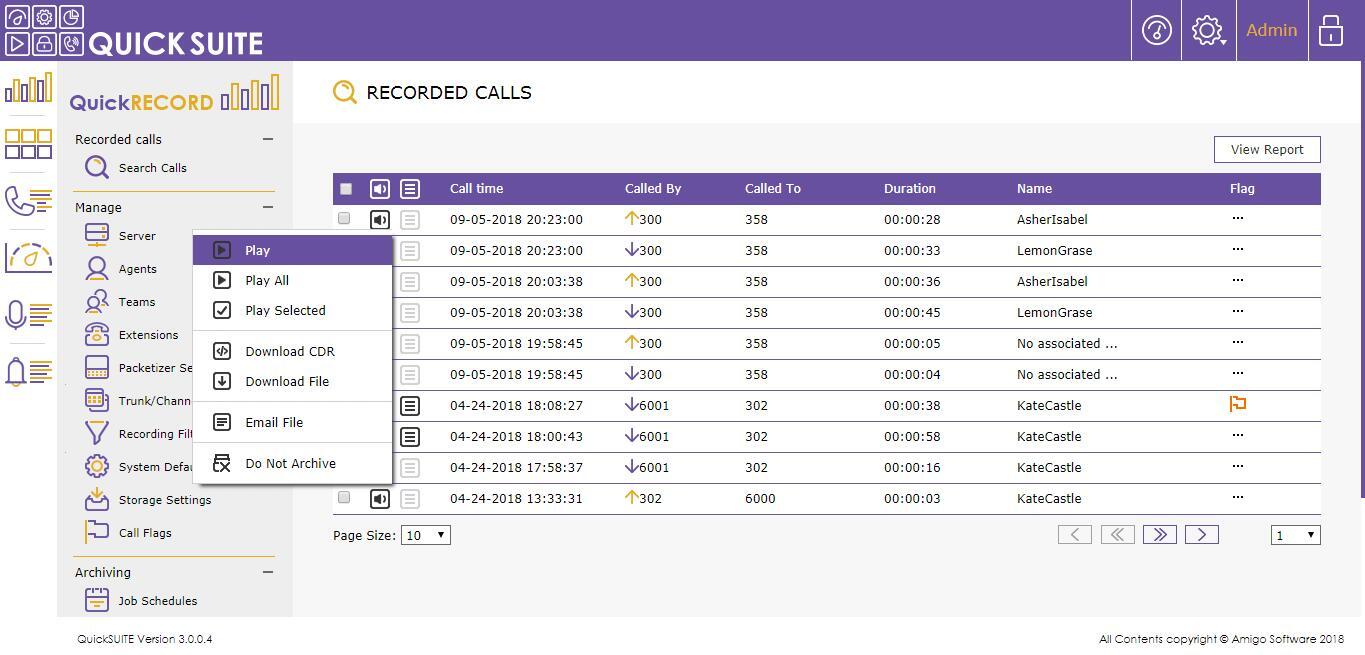This screenshot has width=1365, height=655.
Task: Open the Page Size dropdown
Action: (x=424, y=534)
